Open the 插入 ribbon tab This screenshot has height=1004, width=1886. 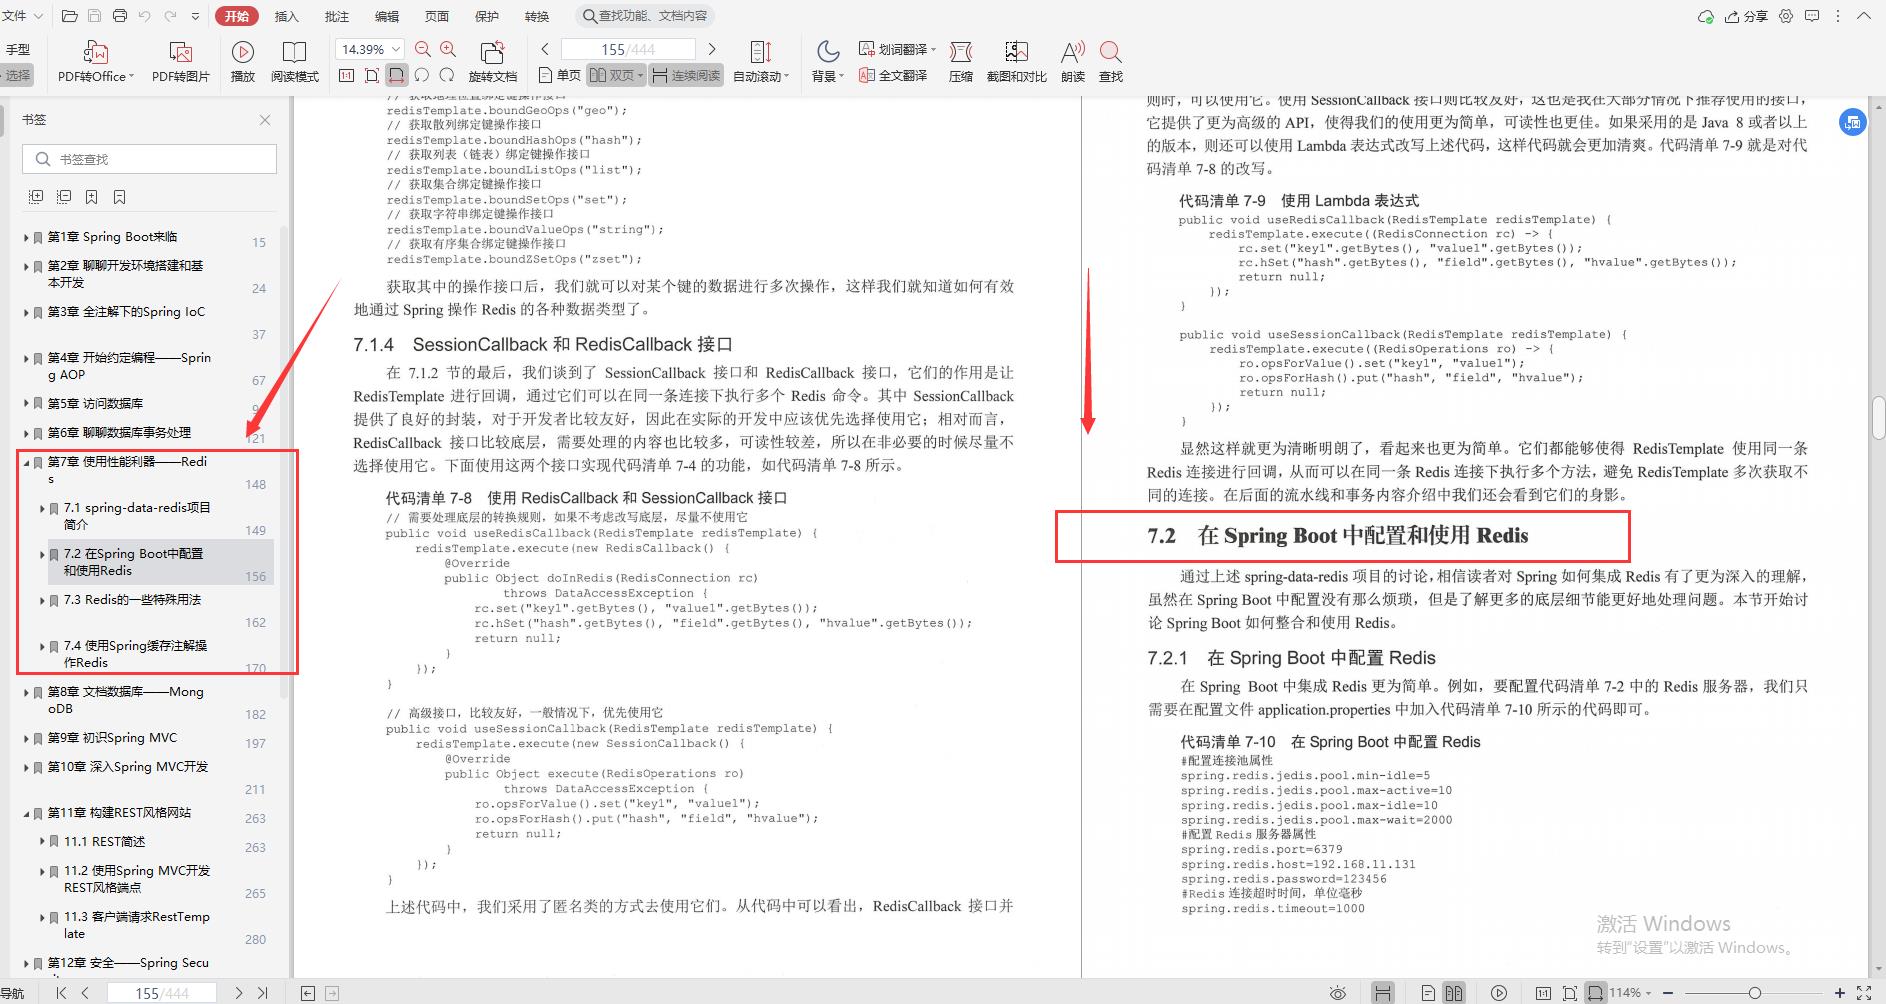(287, 16)
